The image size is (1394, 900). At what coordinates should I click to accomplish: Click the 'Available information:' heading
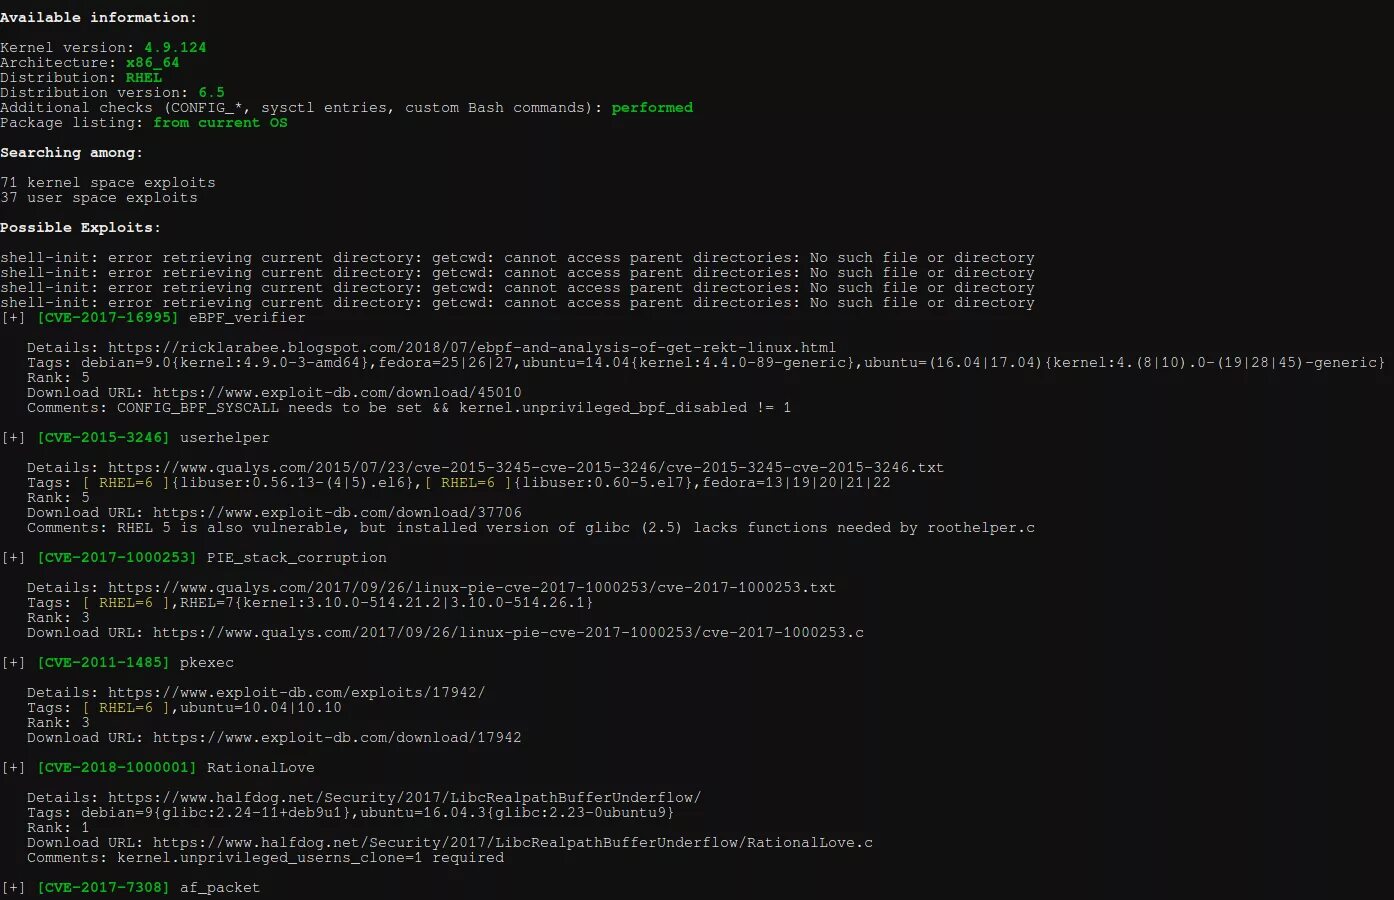click(99, 17)
